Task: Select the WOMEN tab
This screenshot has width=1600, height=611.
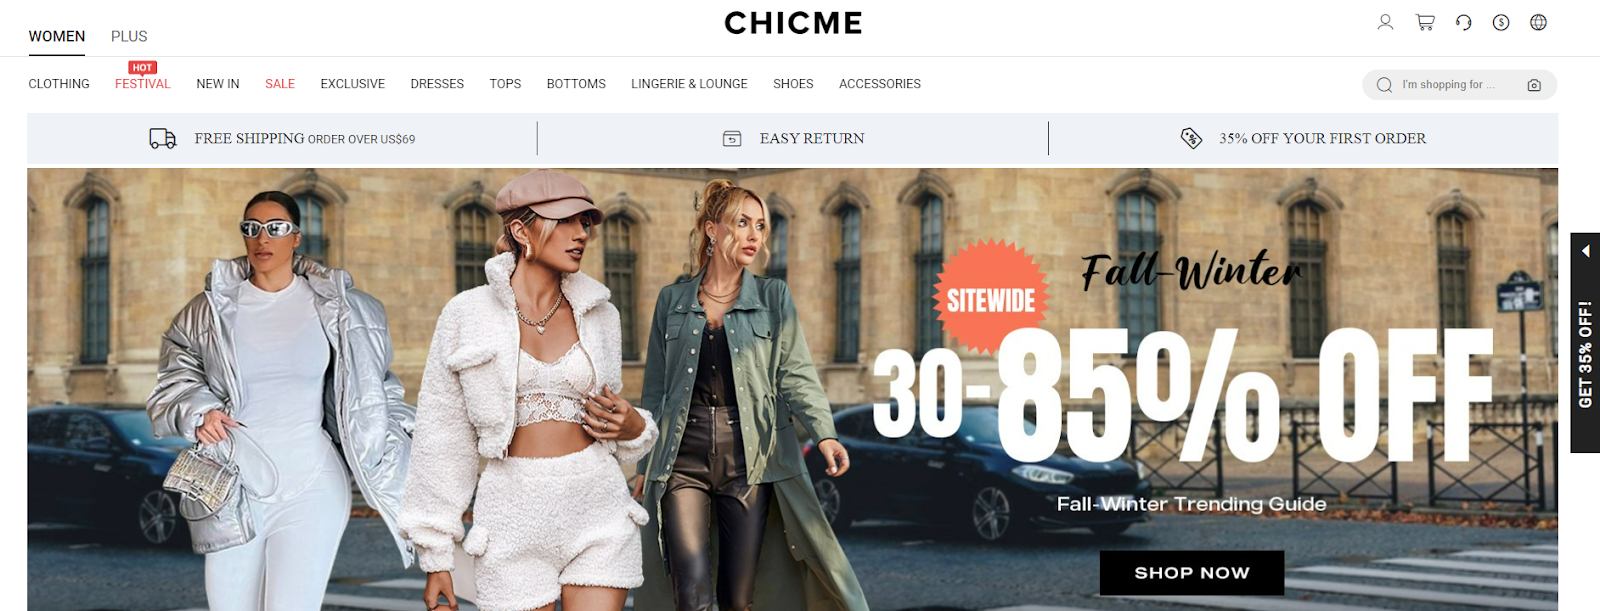Action: coord(57,36)
